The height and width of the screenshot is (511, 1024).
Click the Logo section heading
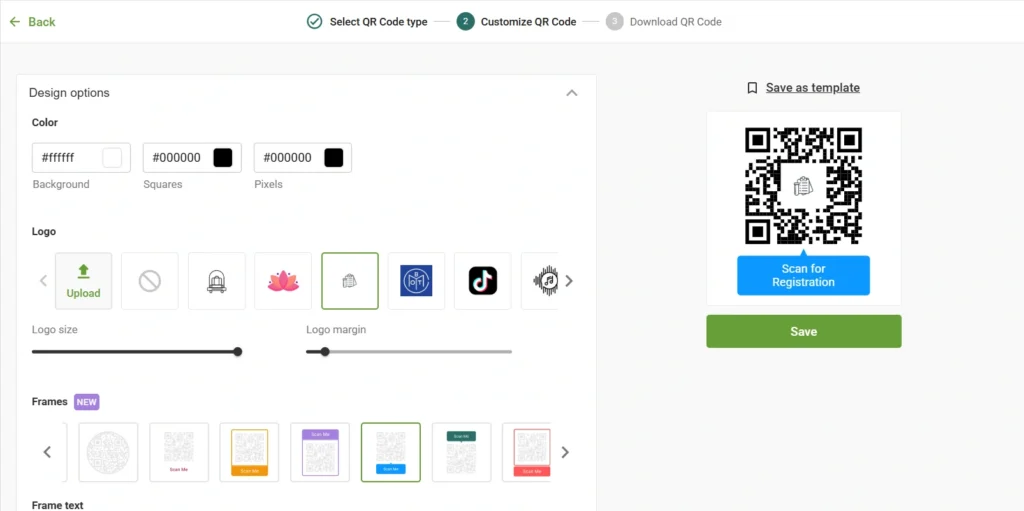point(44,231)
